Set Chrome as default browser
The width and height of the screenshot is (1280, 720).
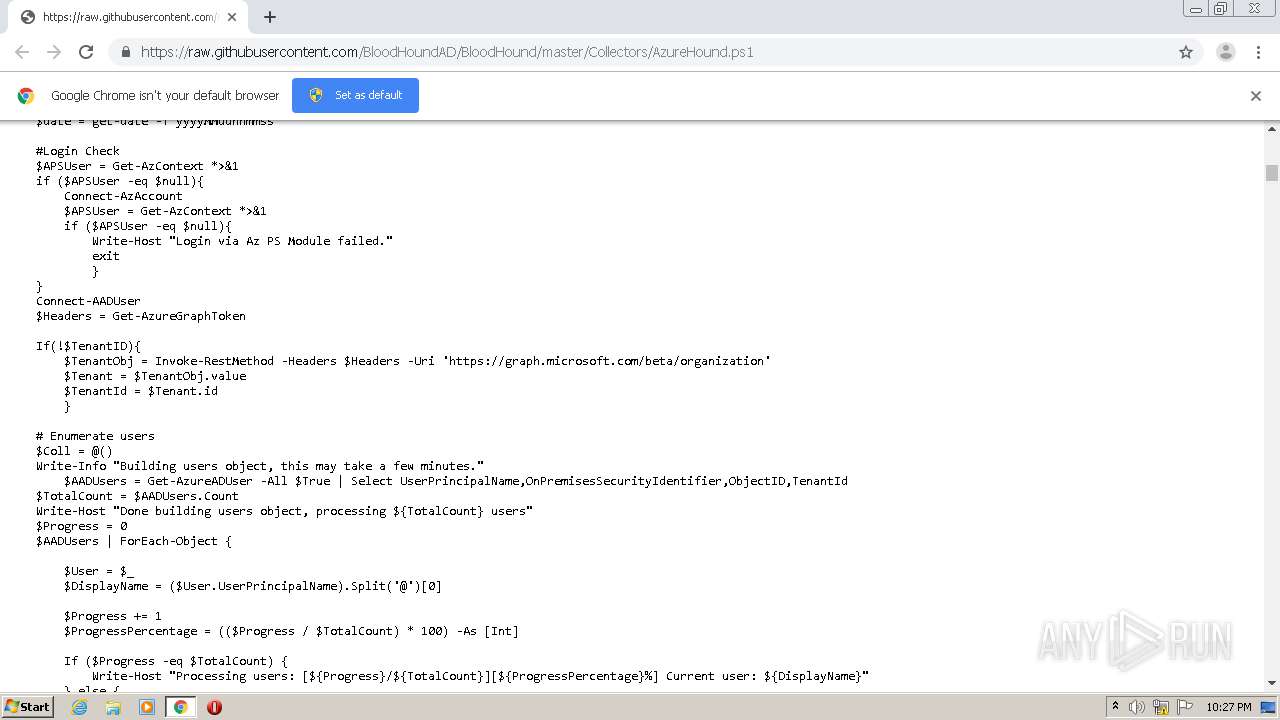(x=355, y=95)
